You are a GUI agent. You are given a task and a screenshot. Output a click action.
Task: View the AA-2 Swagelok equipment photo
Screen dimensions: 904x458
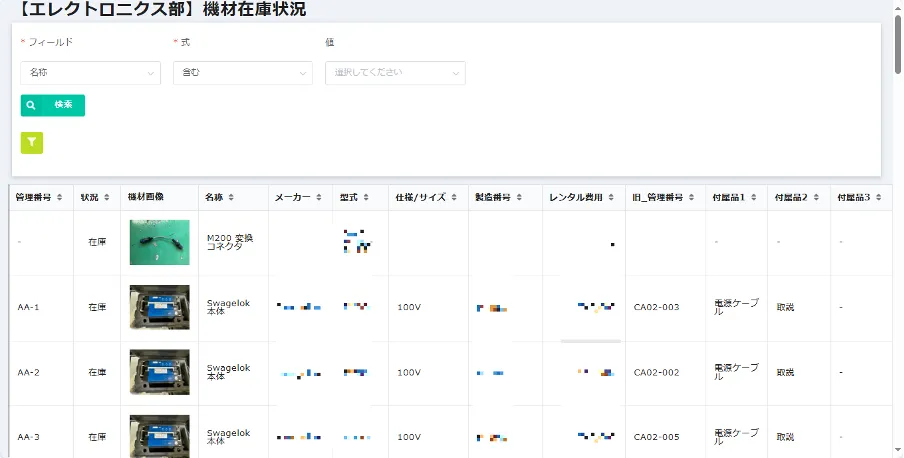[159, 372]
